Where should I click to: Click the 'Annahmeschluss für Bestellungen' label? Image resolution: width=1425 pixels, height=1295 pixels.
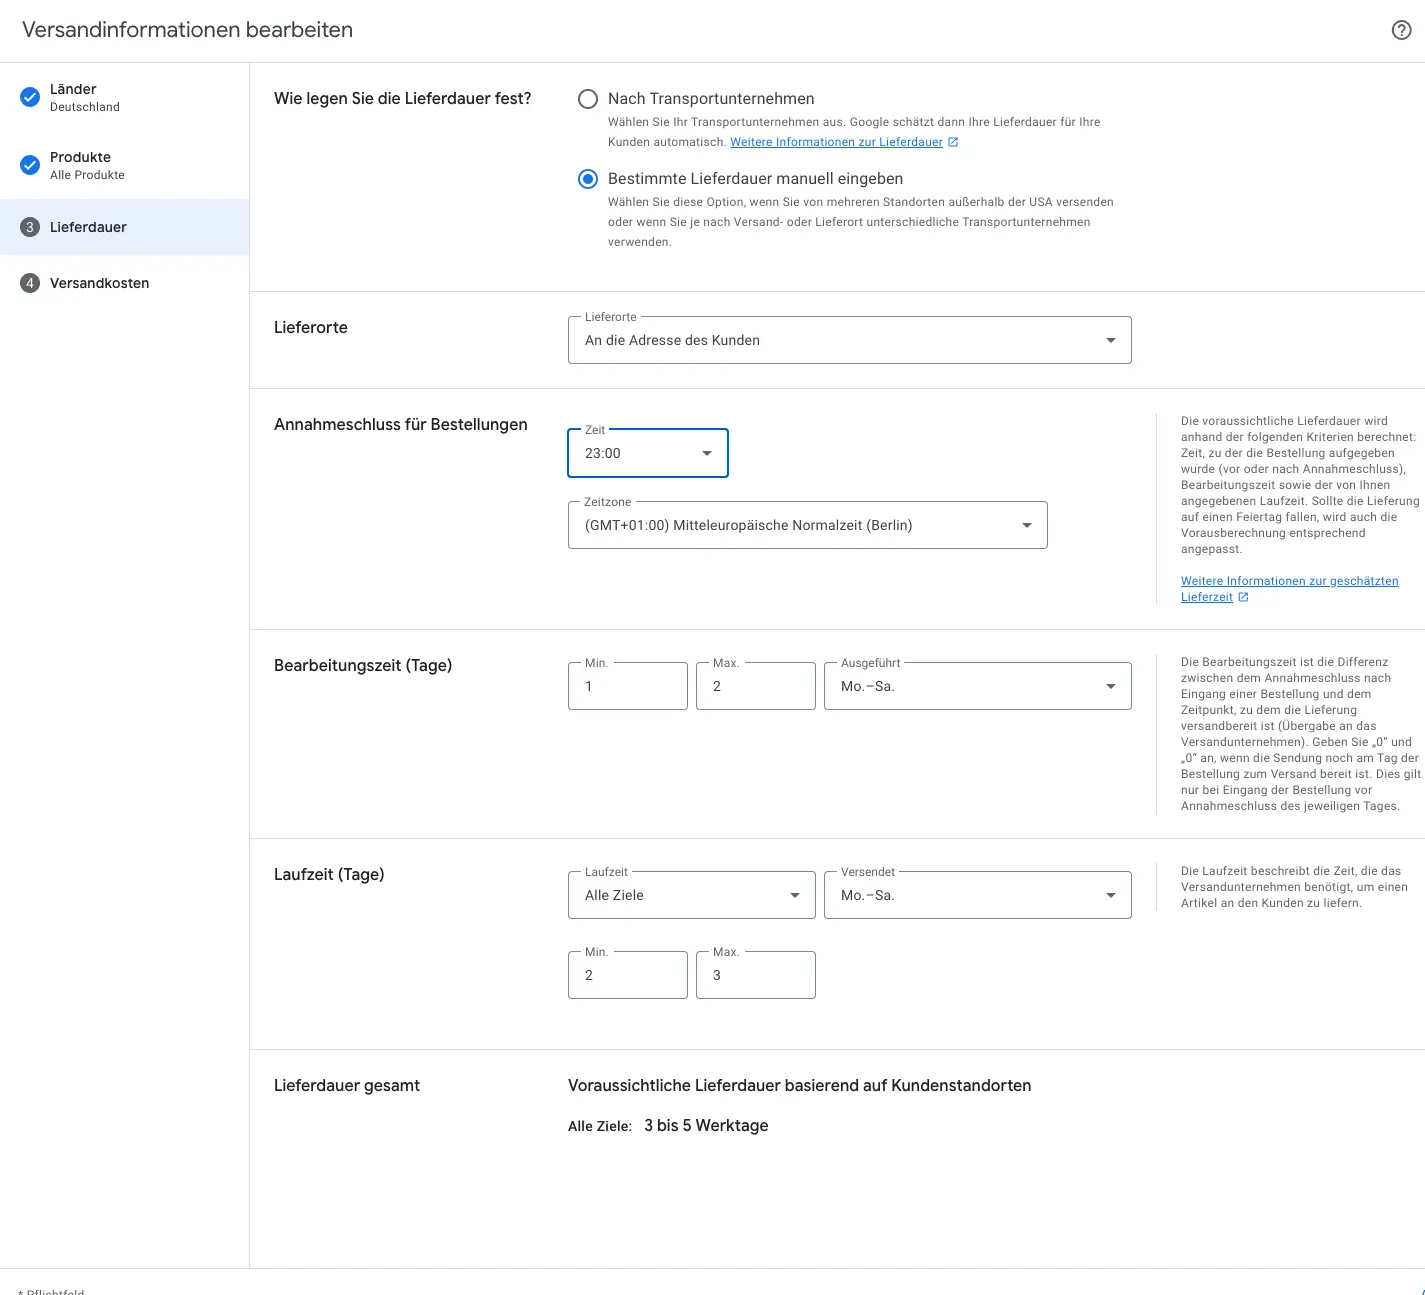(x=401, y=424)
